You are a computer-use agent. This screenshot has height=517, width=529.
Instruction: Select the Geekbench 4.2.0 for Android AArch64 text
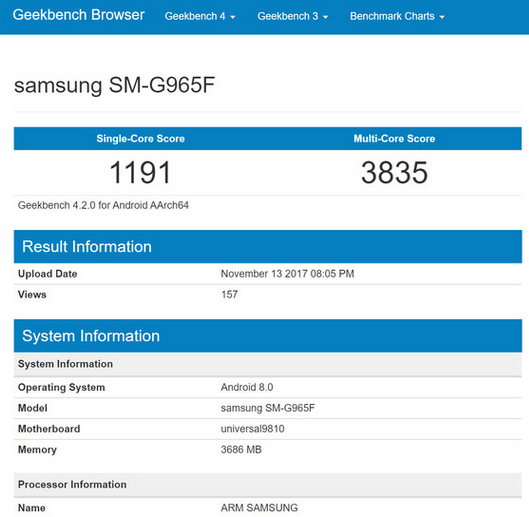click(x=103, y=205)
